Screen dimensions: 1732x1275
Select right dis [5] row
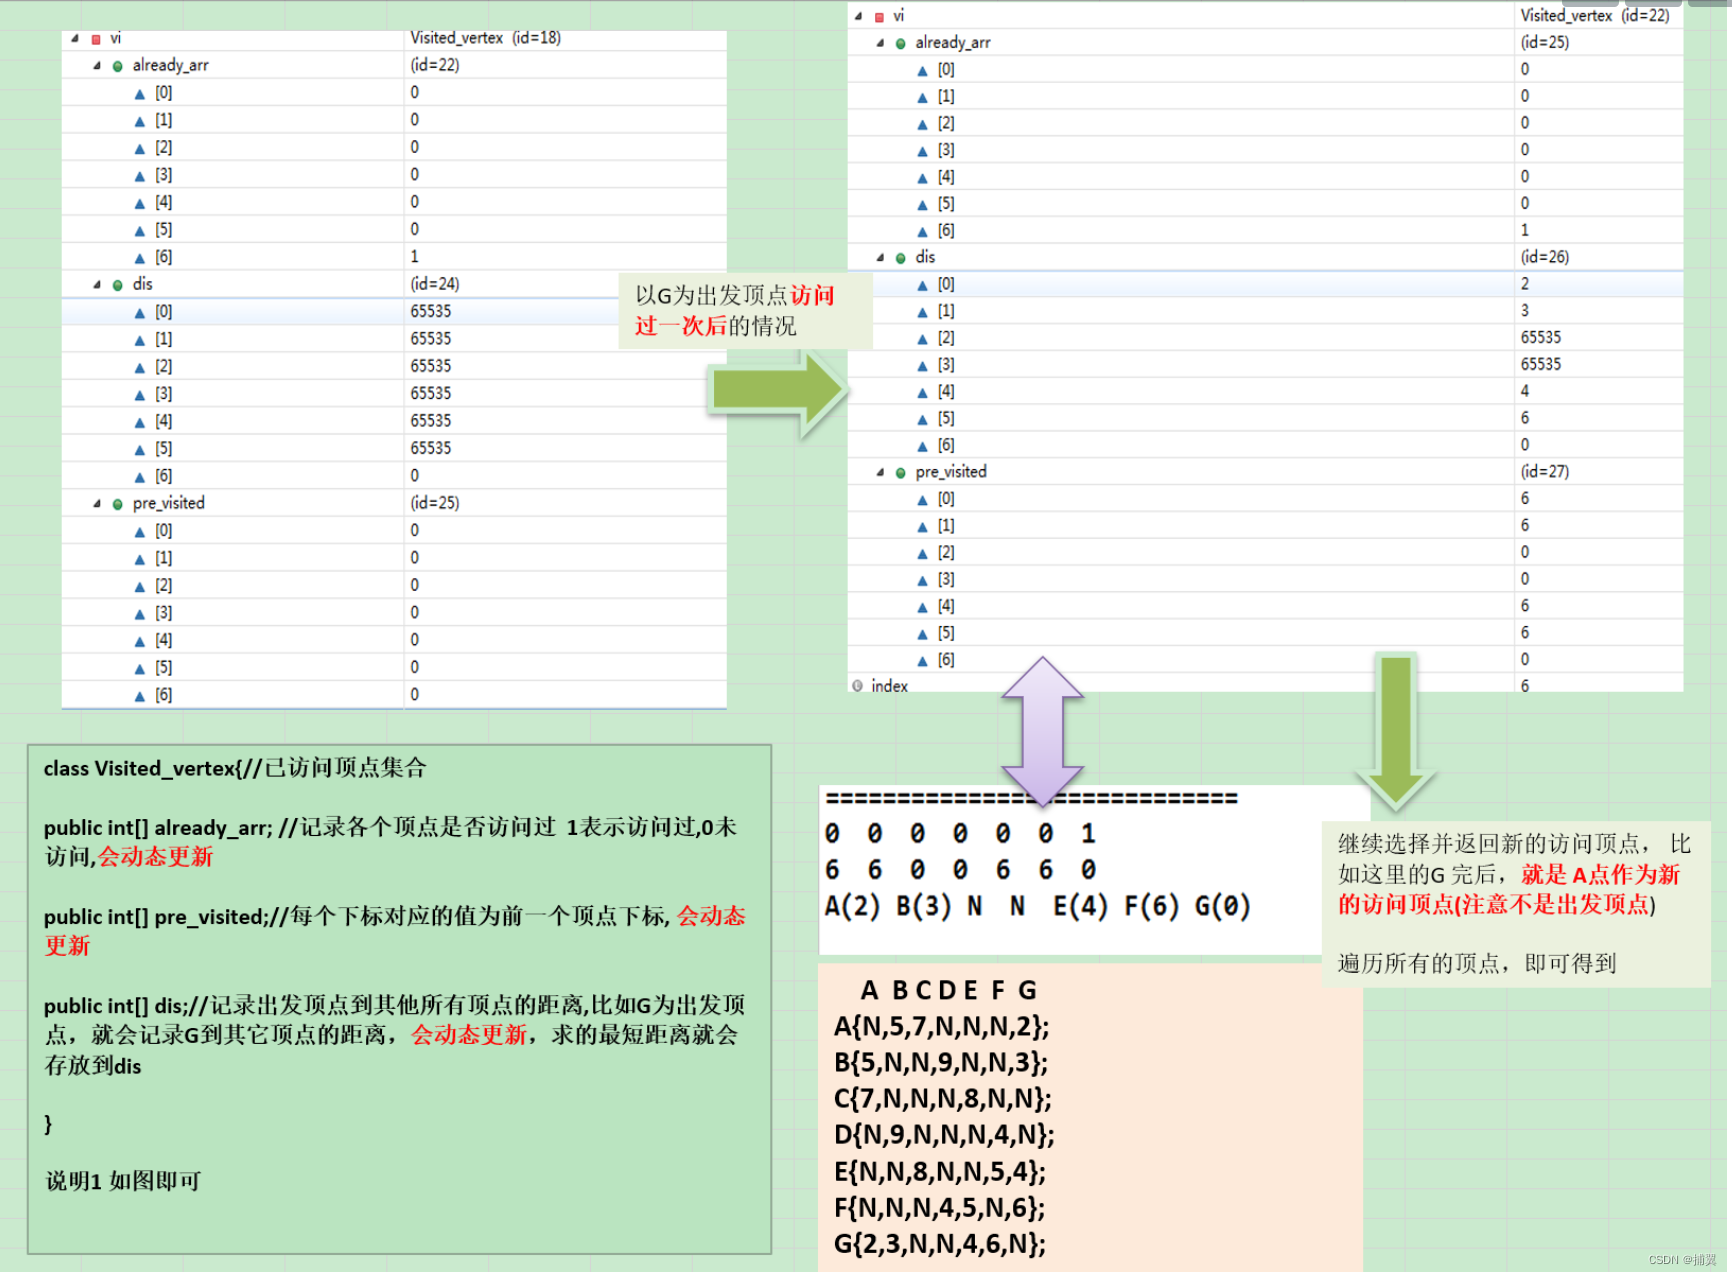coord(1265,418)
